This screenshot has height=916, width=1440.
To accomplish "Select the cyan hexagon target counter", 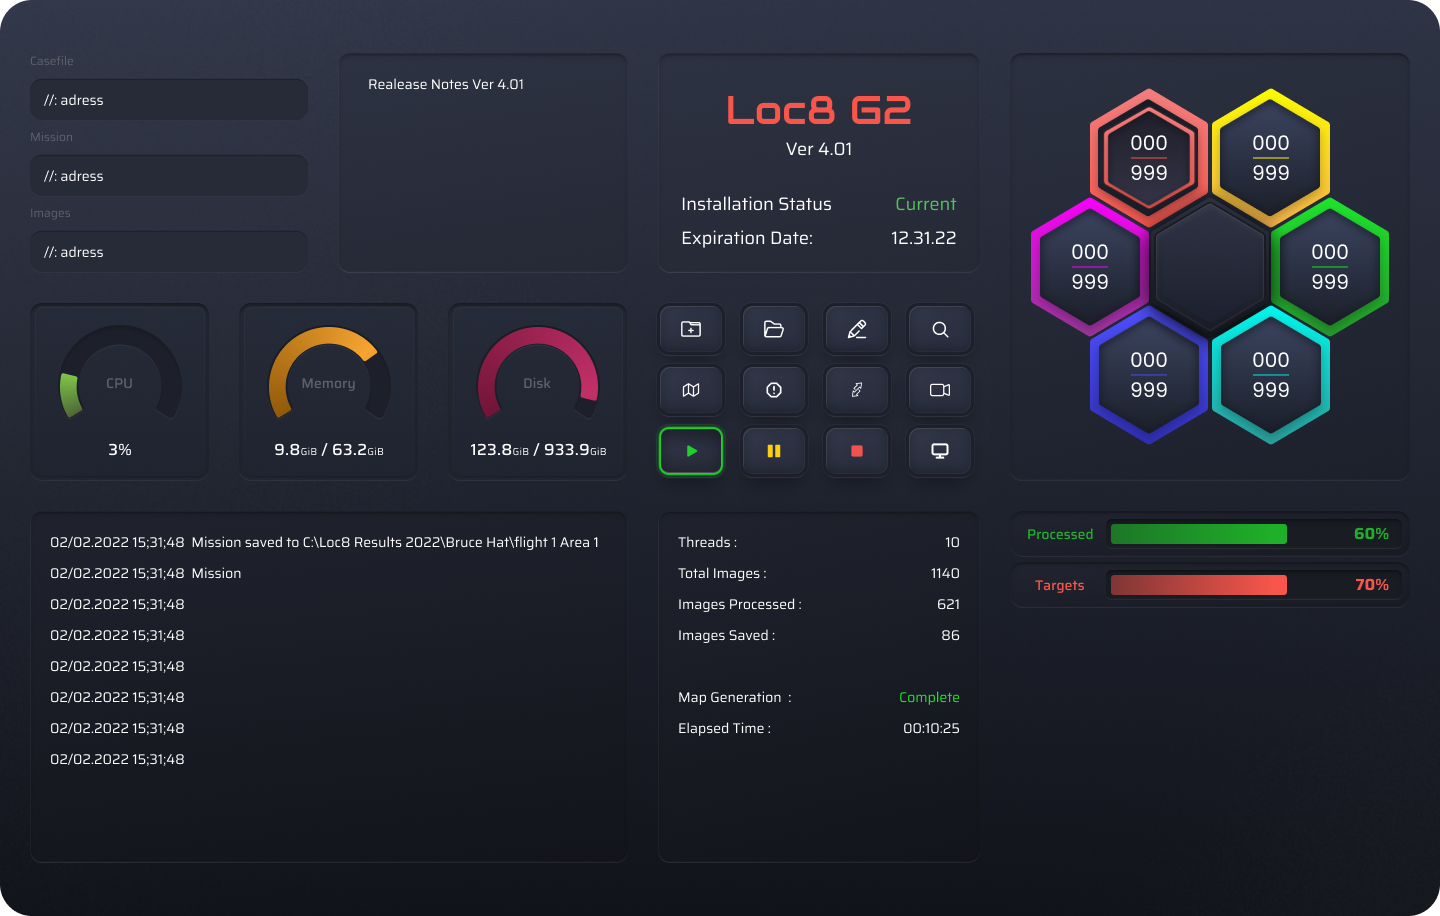I will 1271,375.
